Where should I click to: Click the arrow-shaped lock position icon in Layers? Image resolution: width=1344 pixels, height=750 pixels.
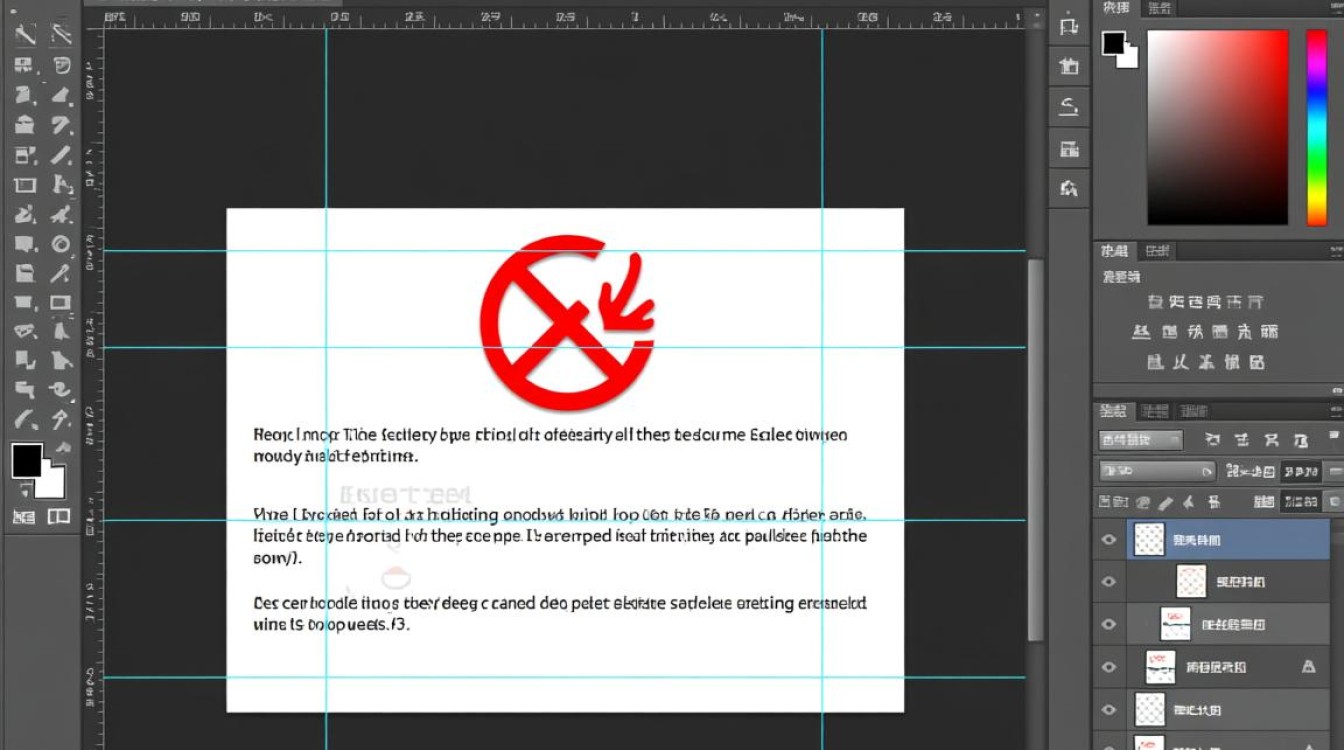point(1189,502)
